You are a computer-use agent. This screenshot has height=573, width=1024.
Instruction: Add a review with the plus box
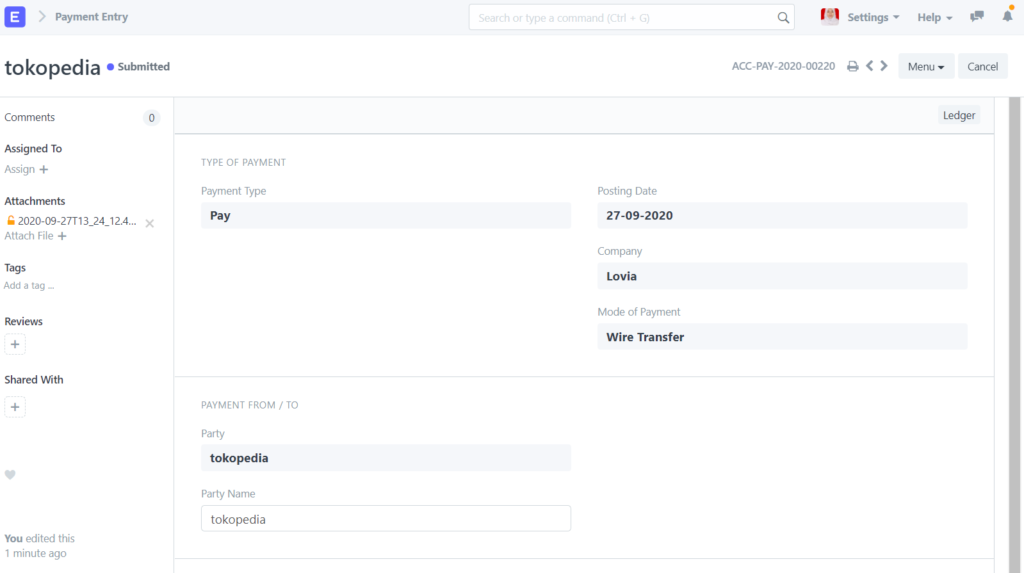point(15,344)
